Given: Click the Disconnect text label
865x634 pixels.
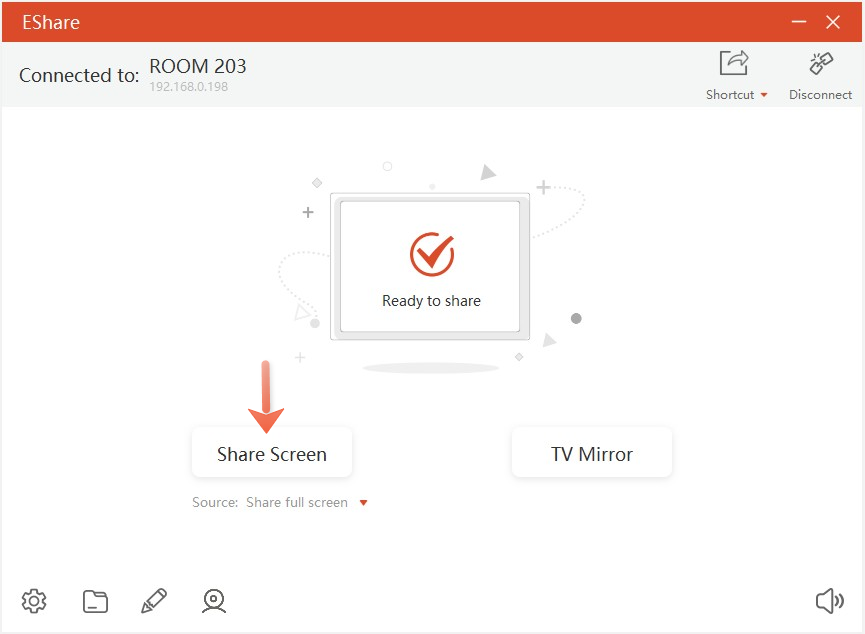Looking at the screenshot, I should (x=820, y=95).
